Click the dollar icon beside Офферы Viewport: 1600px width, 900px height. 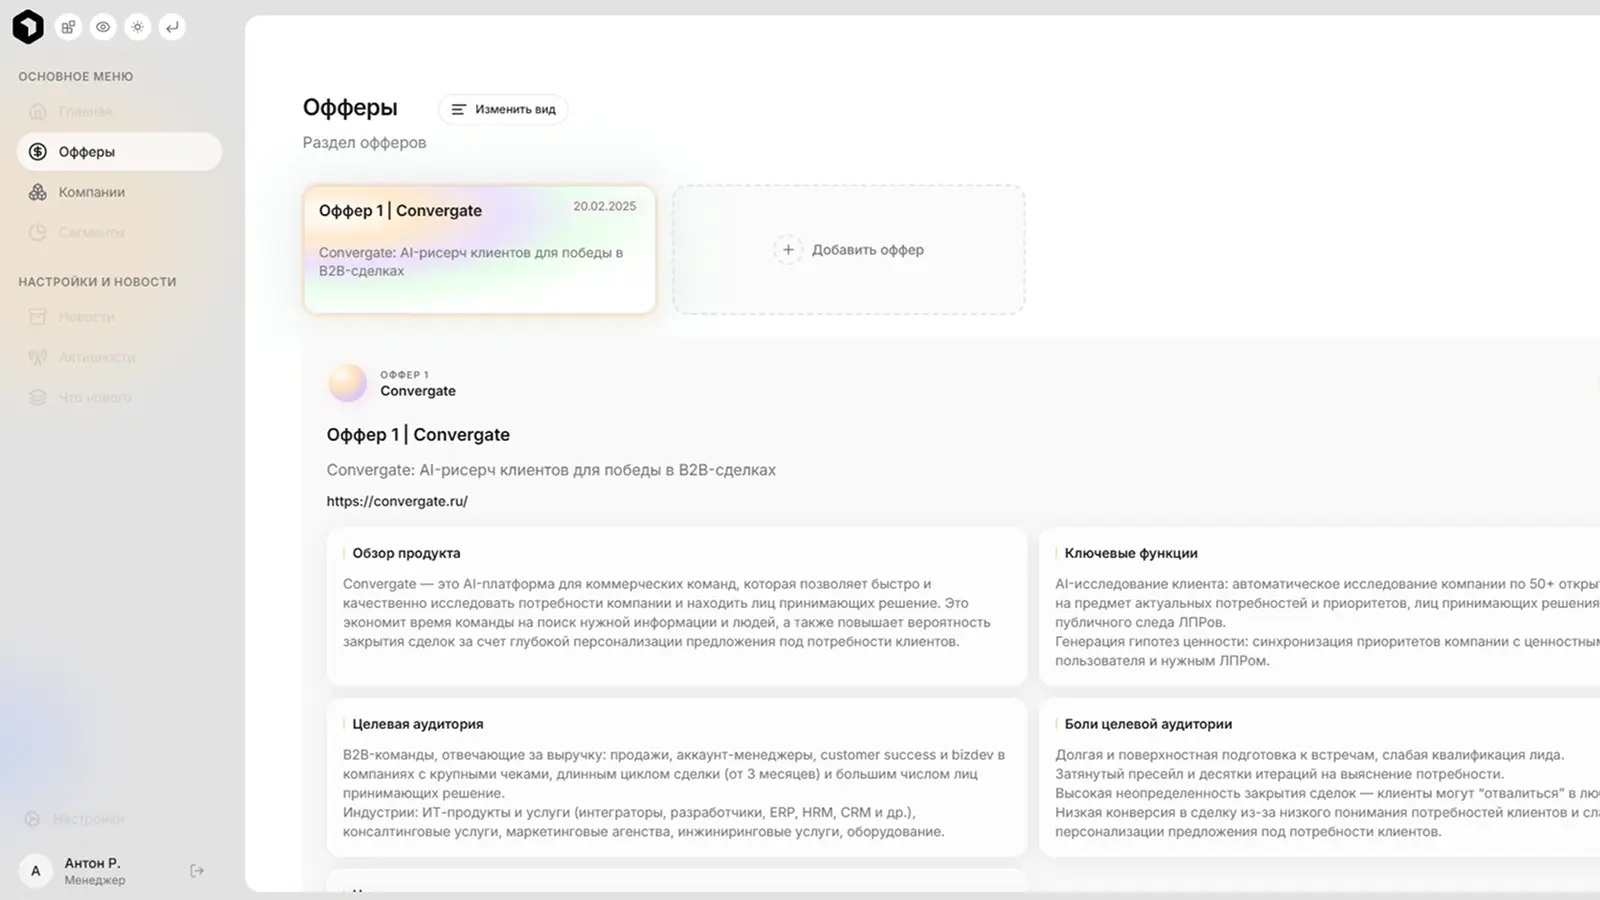pyautogui.click(x=37, y=151)
